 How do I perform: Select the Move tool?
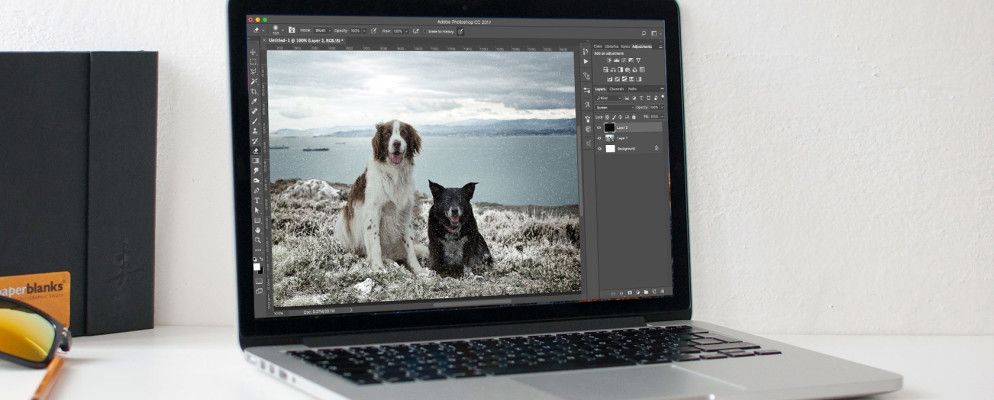click(x=255, y=53)
